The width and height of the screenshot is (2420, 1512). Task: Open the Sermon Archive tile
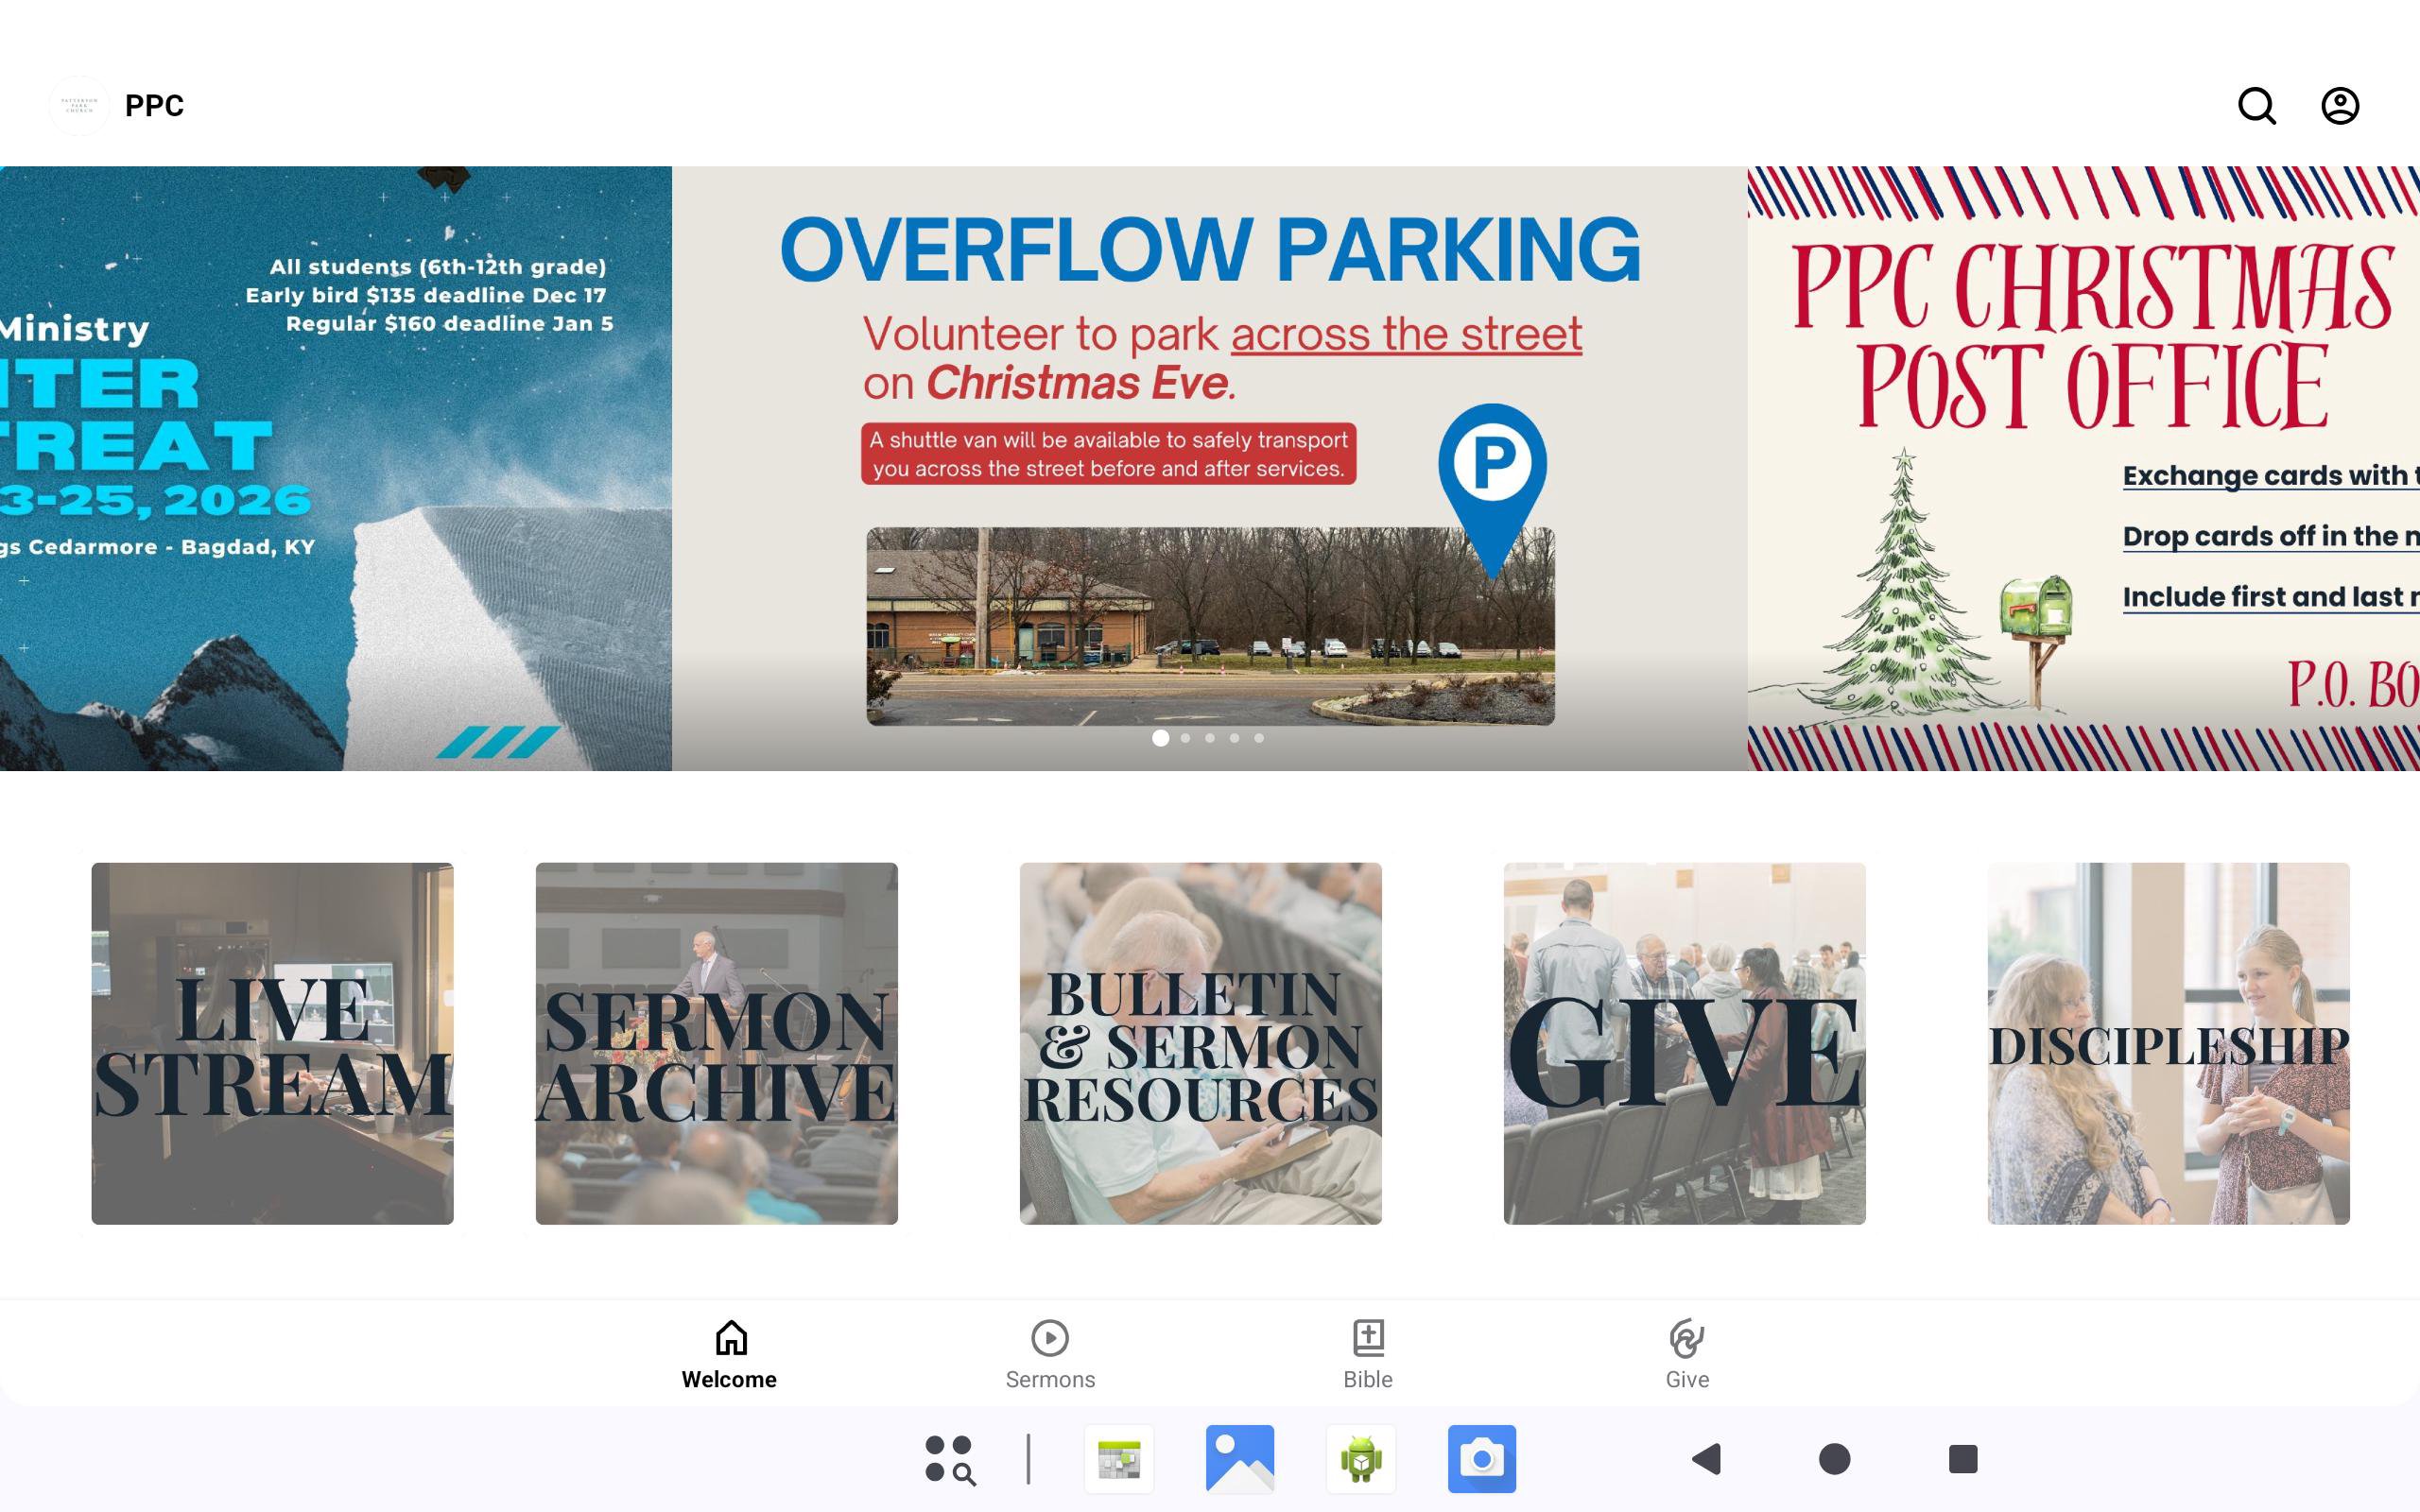pyautogui.click(x=716, y=1043)
